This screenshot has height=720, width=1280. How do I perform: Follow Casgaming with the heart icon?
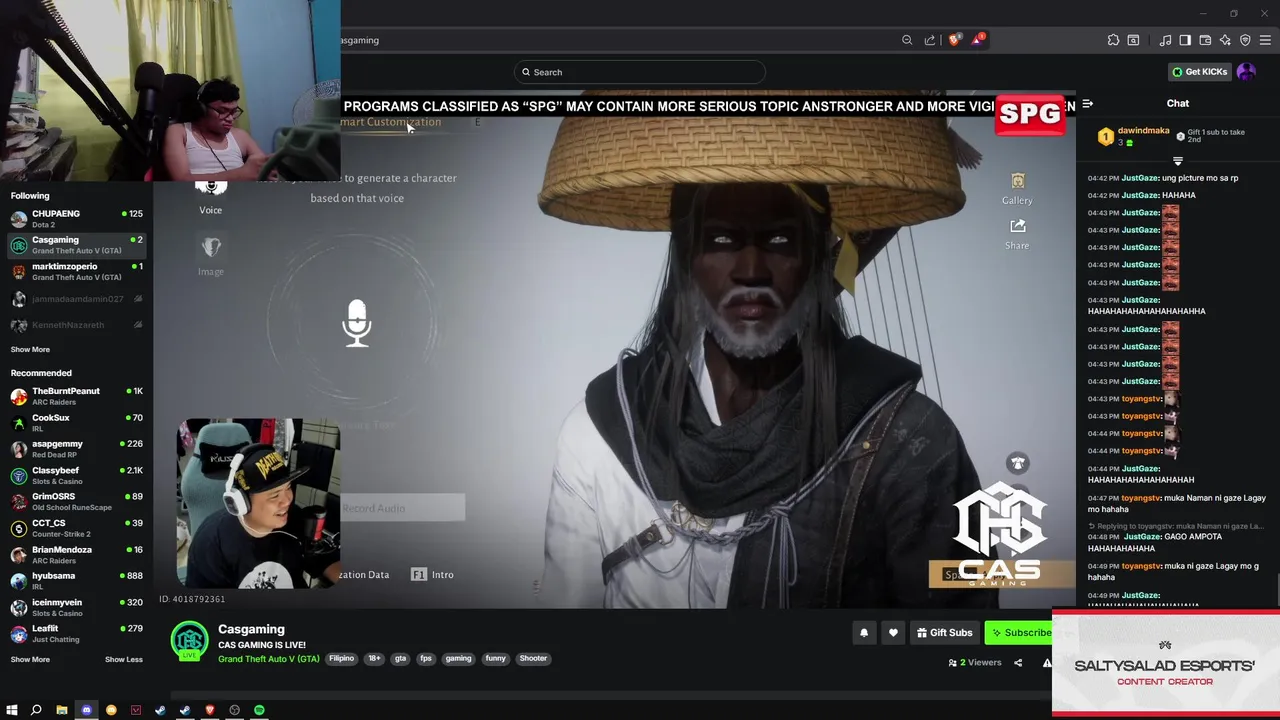click(x=893, y=632)
